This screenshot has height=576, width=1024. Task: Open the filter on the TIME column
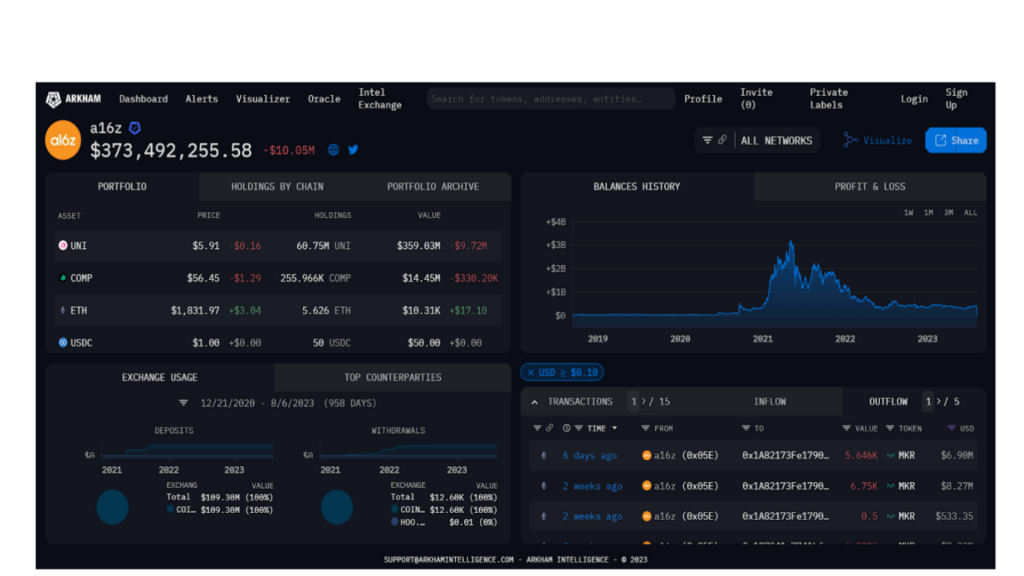point(579,428)
